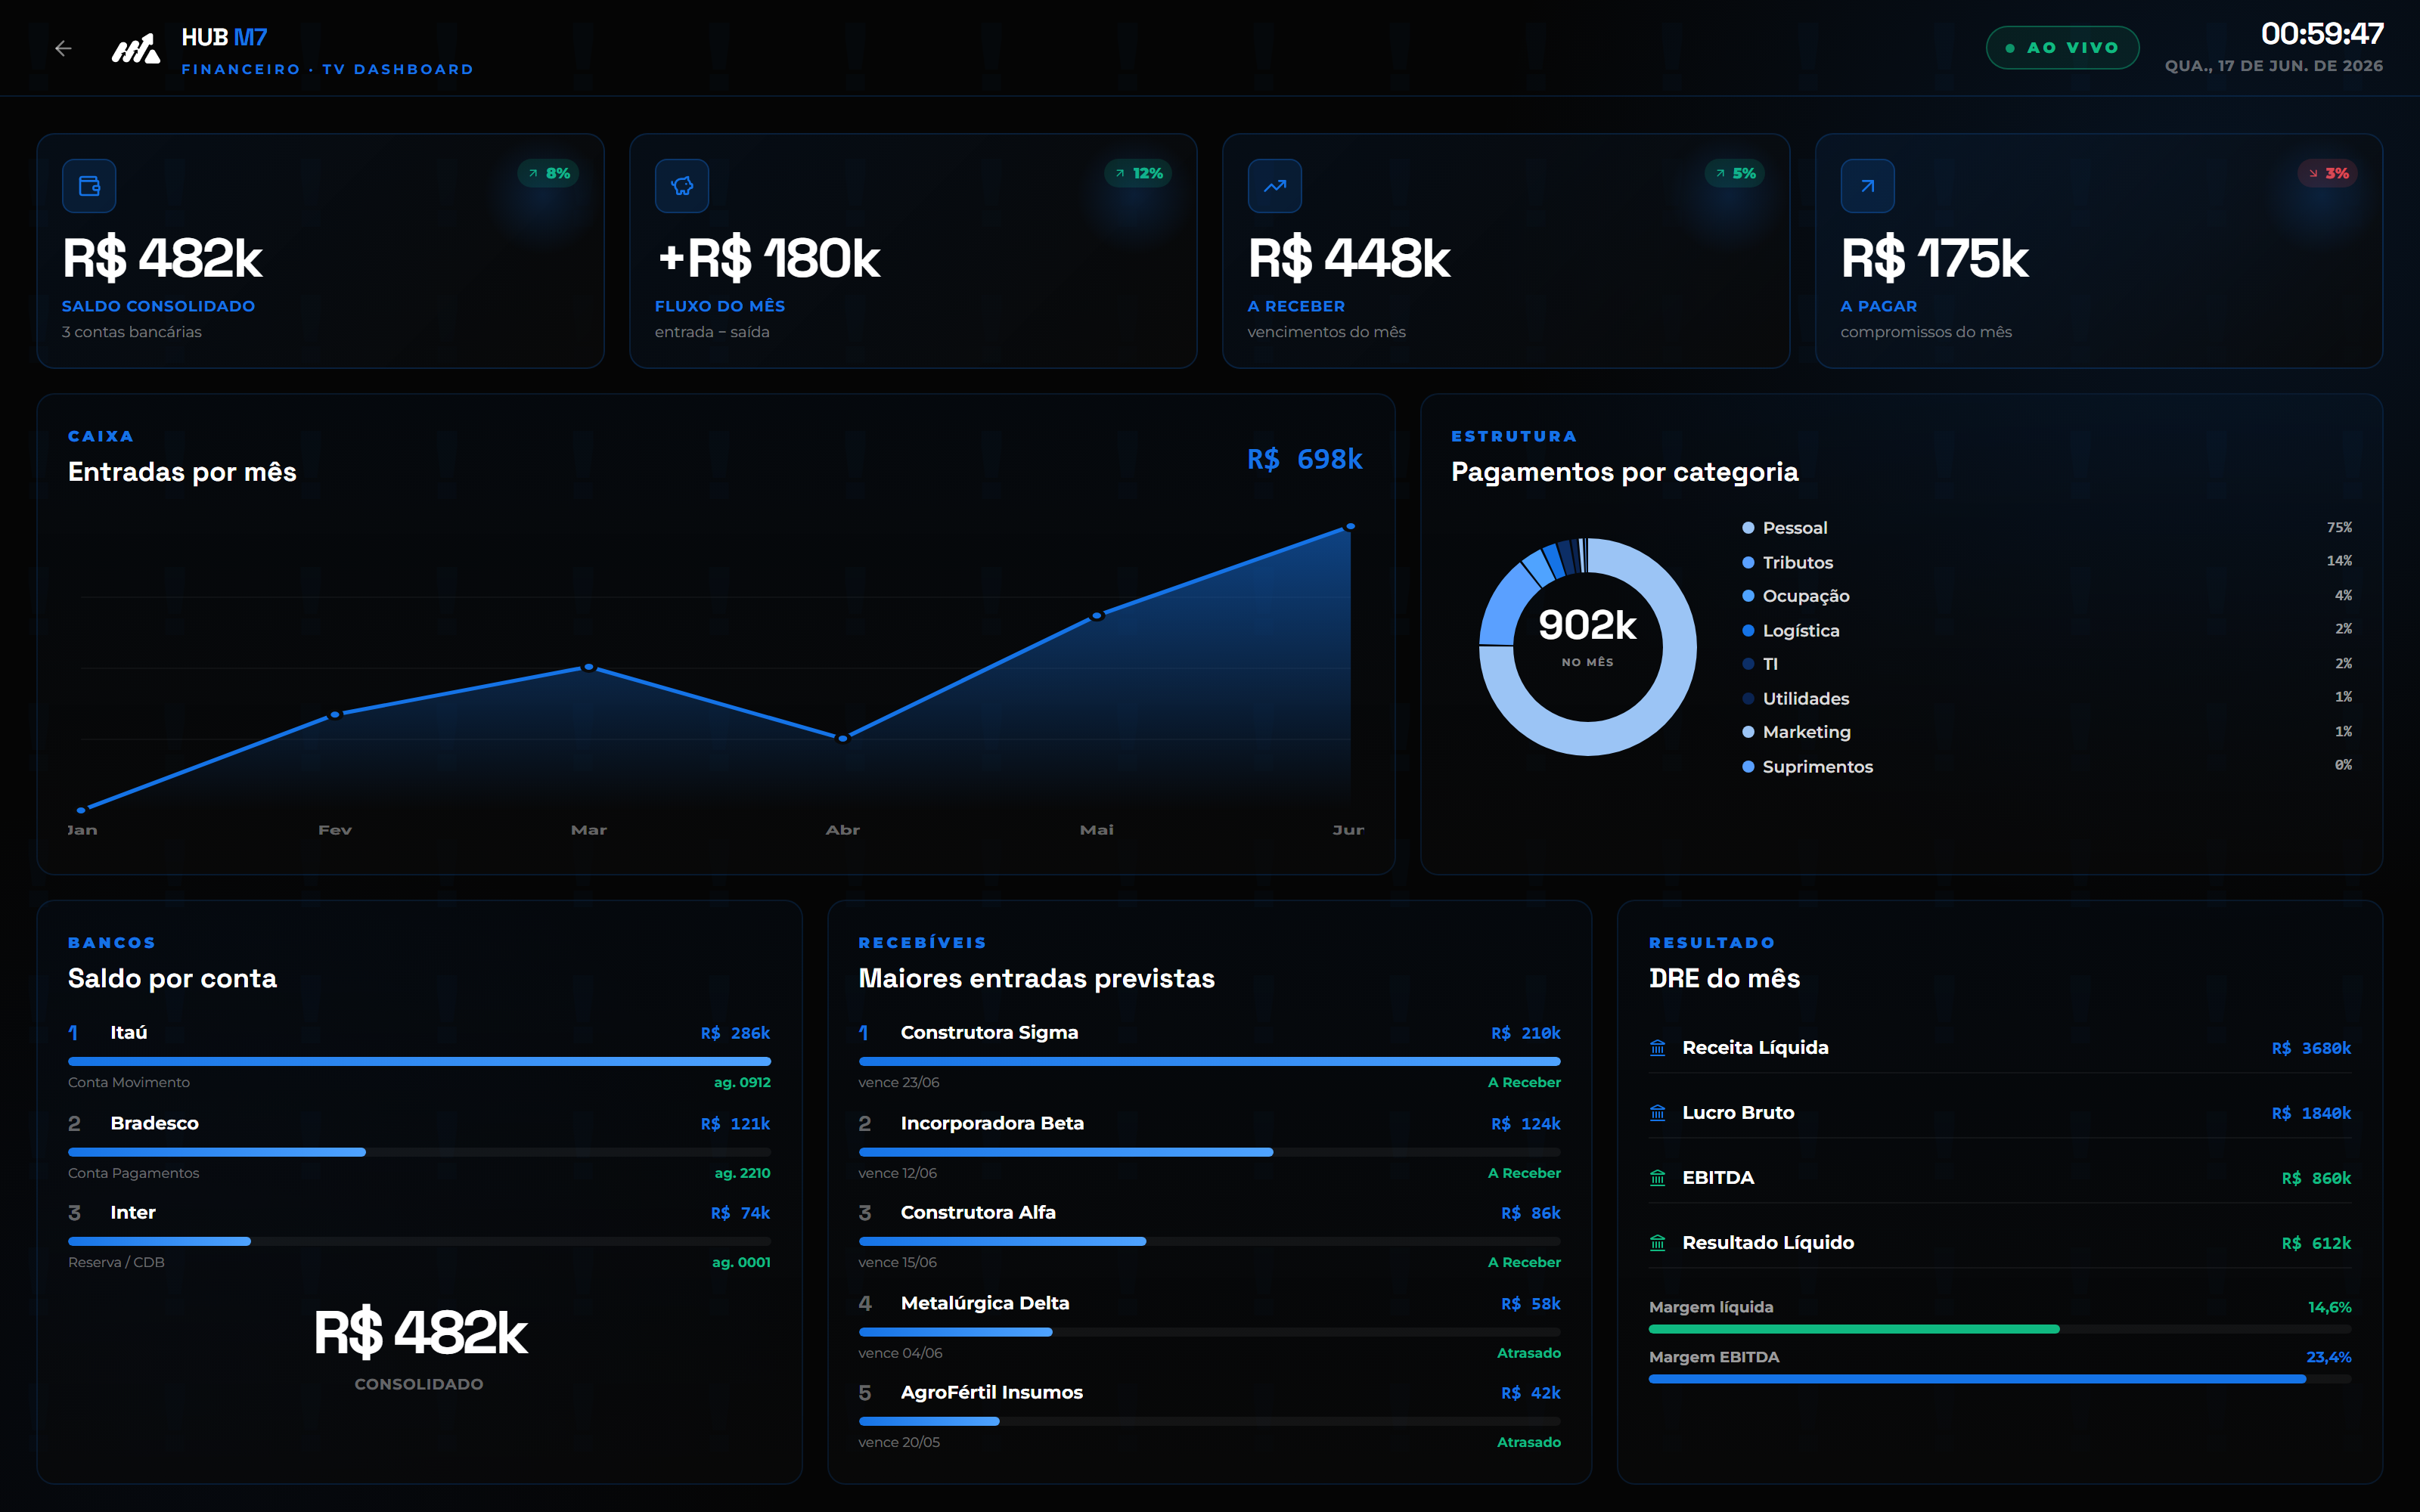The height and width of the screenshot is (1512, 2420).
Task: Click the Bradesco balance progress bar
Action: 419,1152
